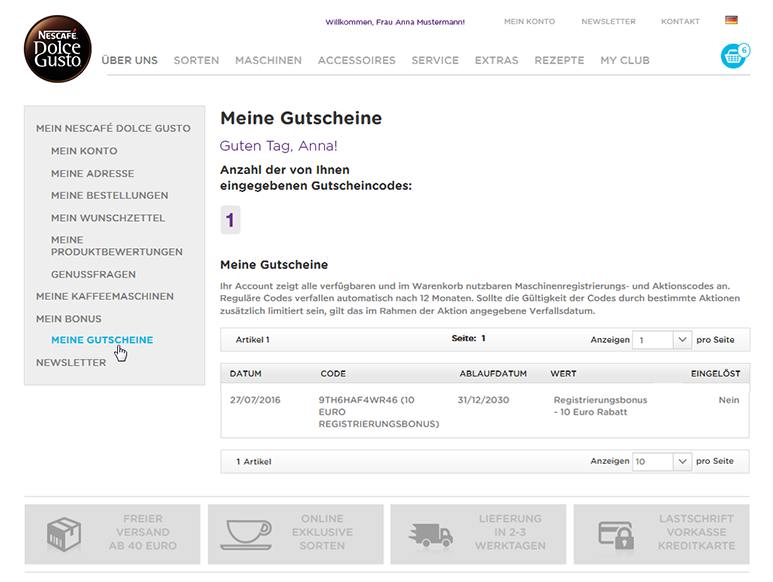This screenshot has height=582, width=773.
Task: Open the EXTRAS menu
Action: (x=496, y=60)
